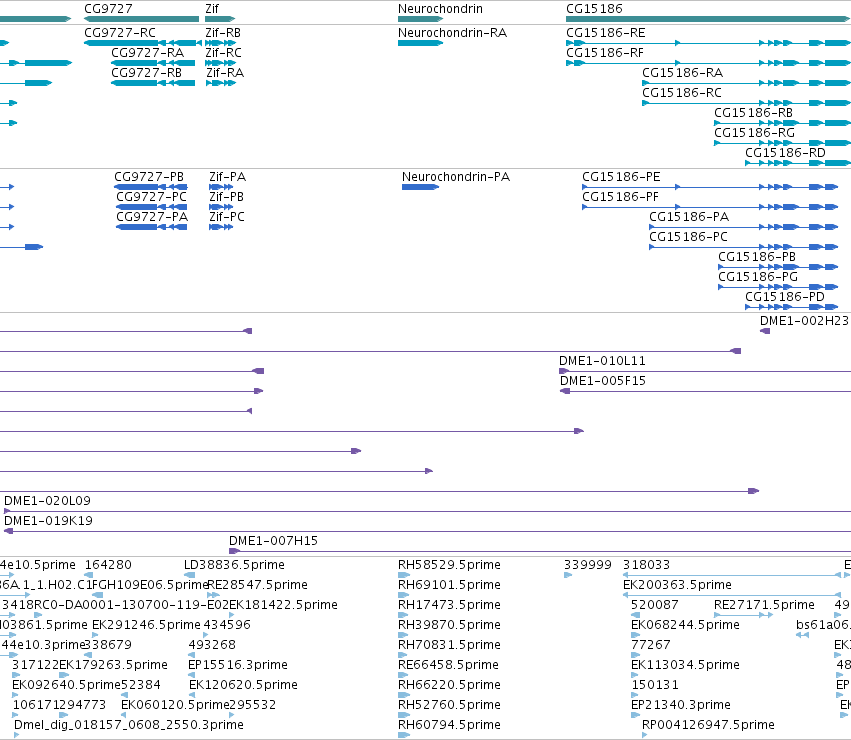Image resolution: width=851 pixels, height=740 pixels.
Task: Choose EST RH60794.5prime
Action: click(449, 726)
